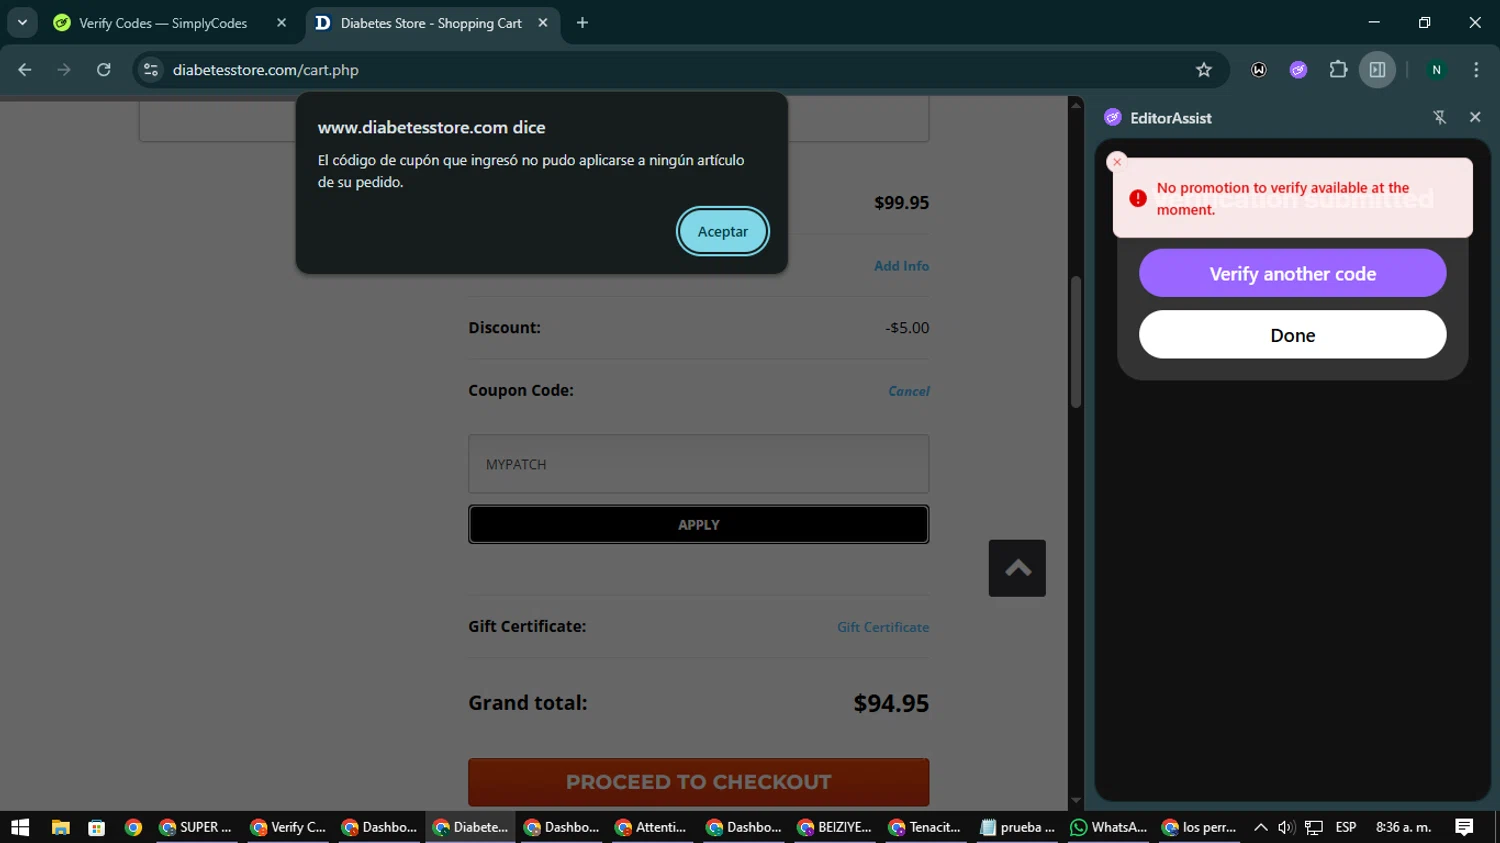The image size is (1500, 843).
Task: Reload the current page
Action: click(x=104, y=70)
